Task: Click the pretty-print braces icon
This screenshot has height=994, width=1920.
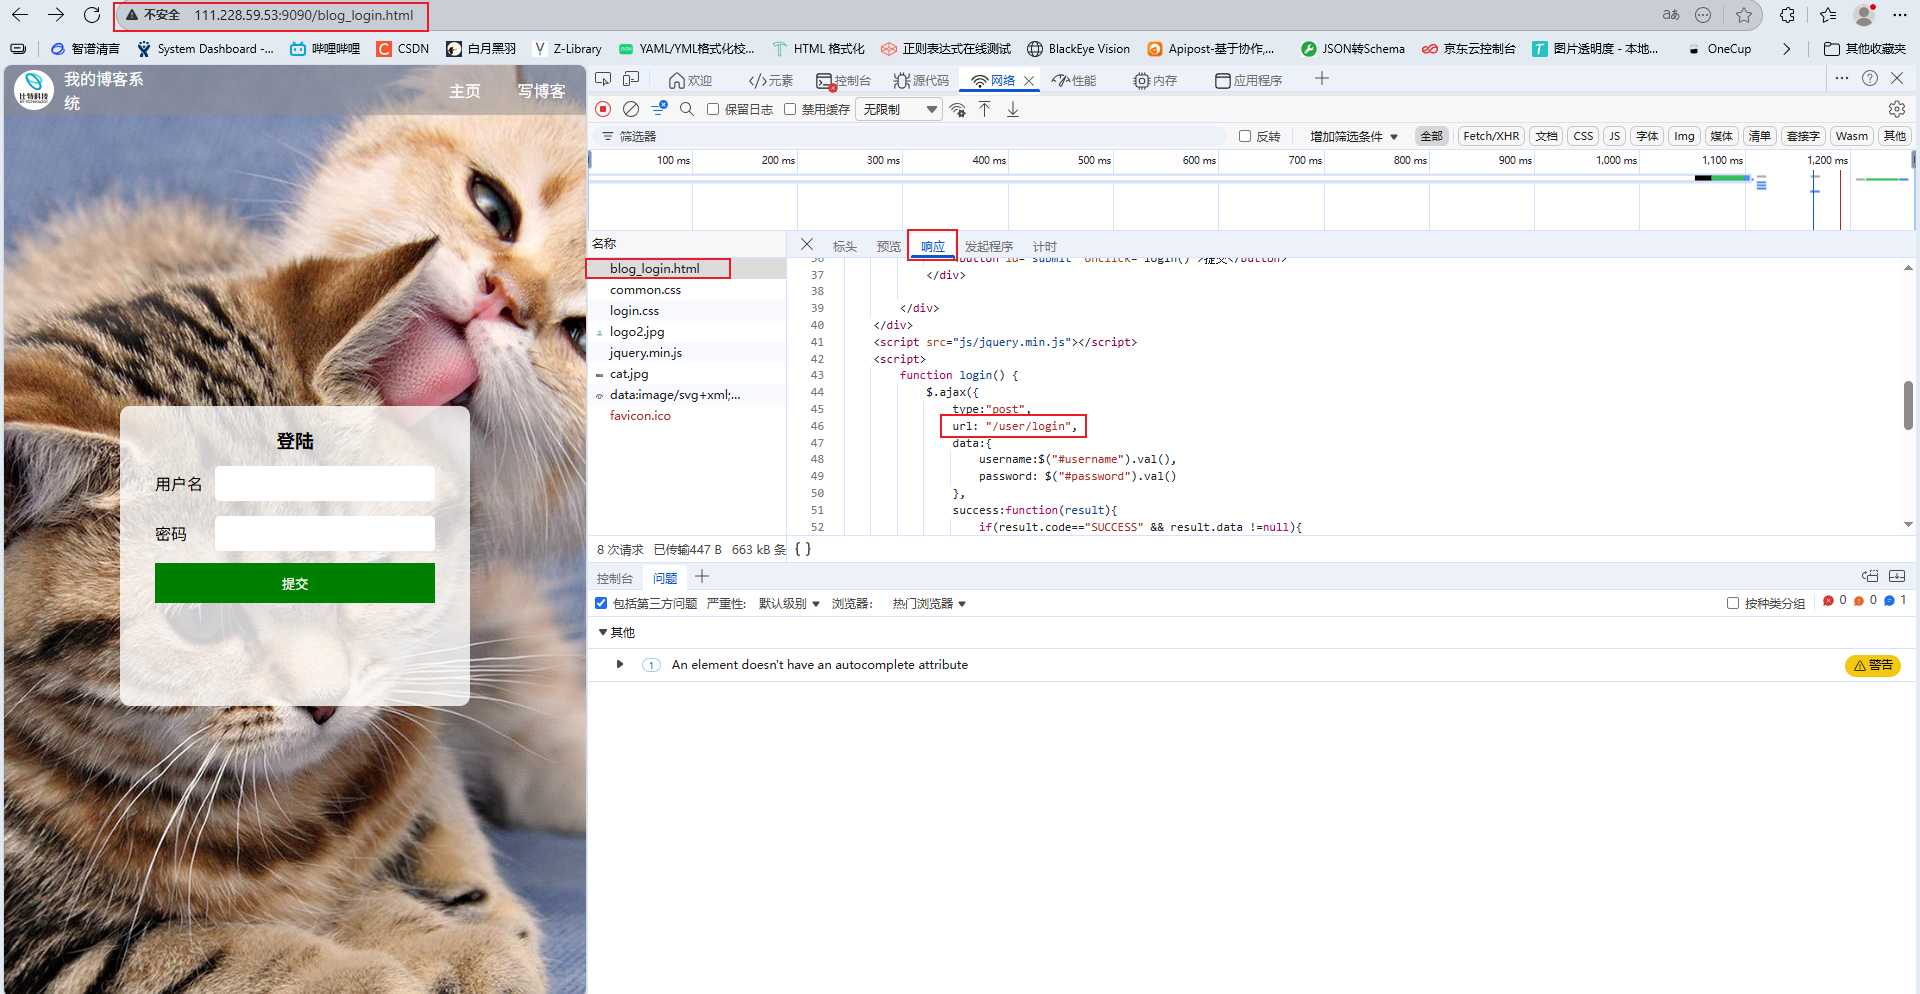Action: pos(803,549)
